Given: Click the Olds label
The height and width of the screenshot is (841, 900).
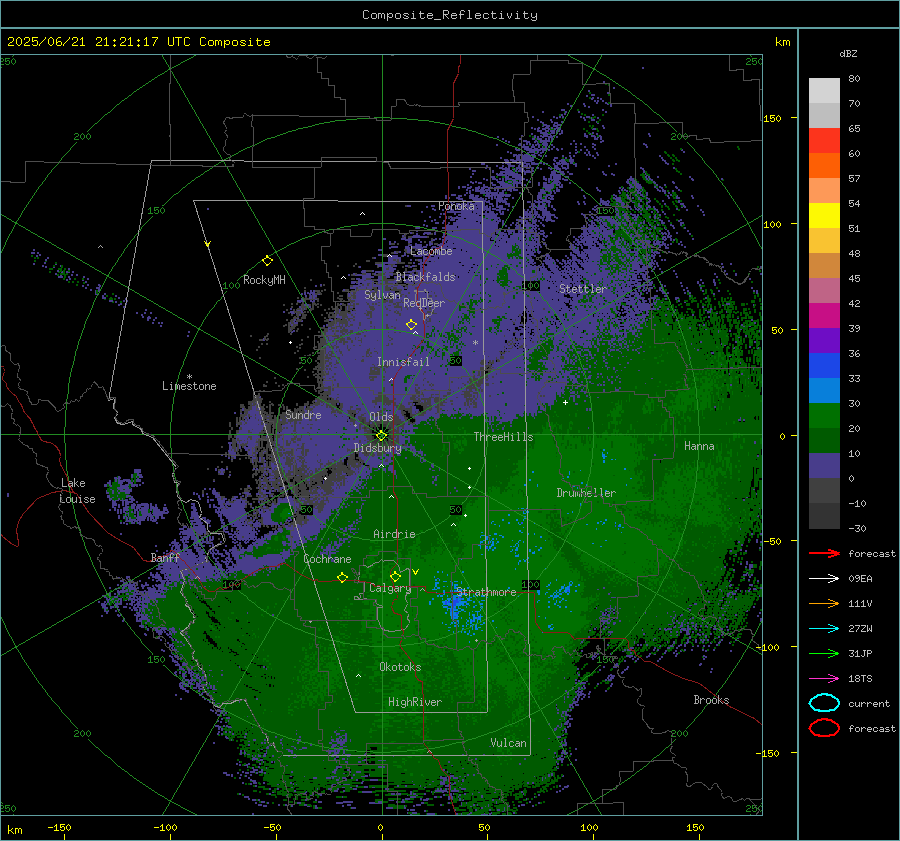Looking at the screenshot, I should pyautogui.click(x=381, y=417).
